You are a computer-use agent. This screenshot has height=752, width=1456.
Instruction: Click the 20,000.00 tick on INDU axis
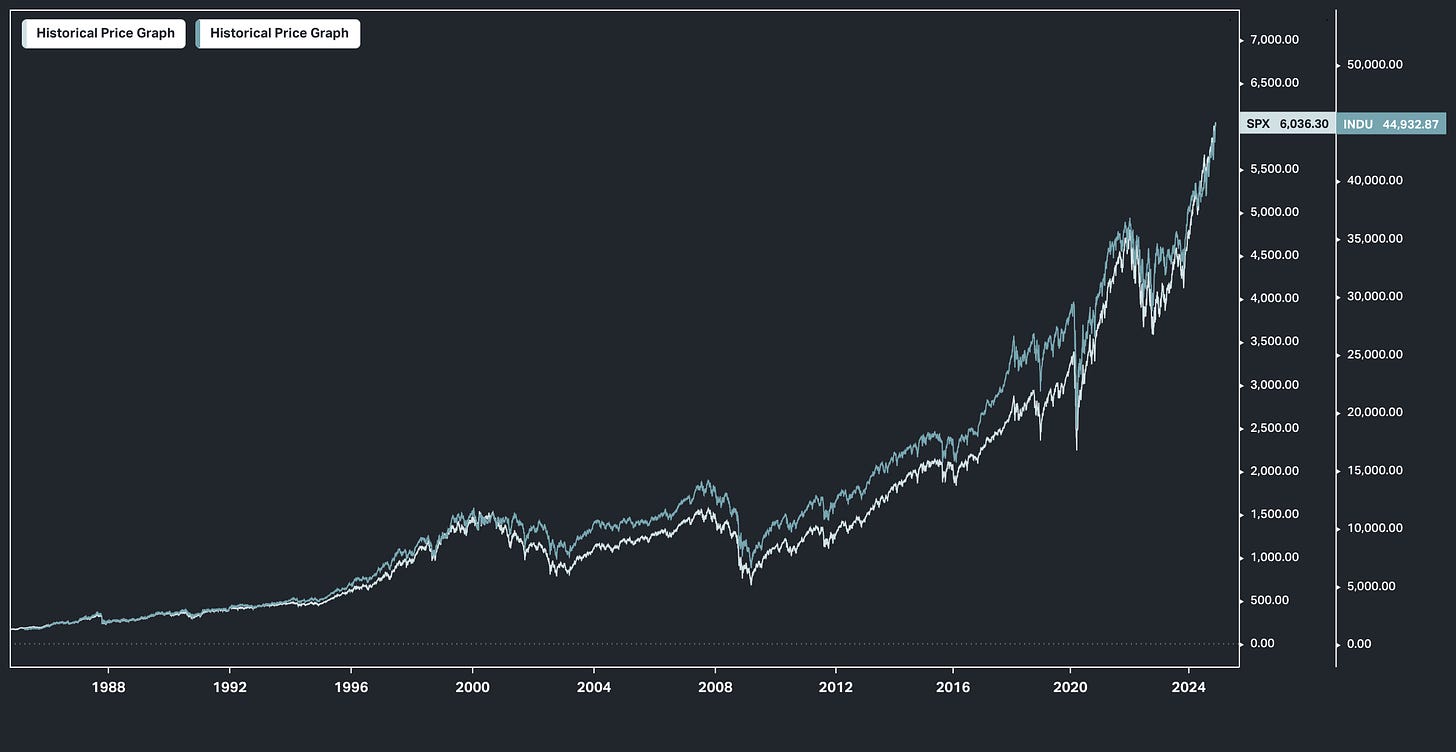pyautogui.click(x=1375, y=412)
